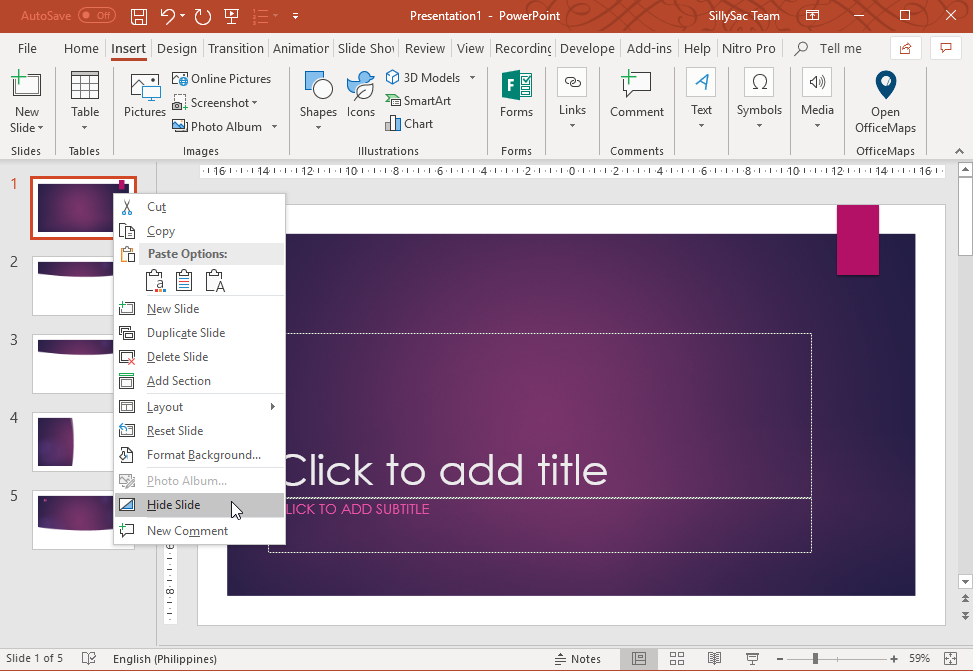This screenshot has height=671, width=973.
Task: Insert a Chart from the ribbon
Action: (x=409, y=124)
